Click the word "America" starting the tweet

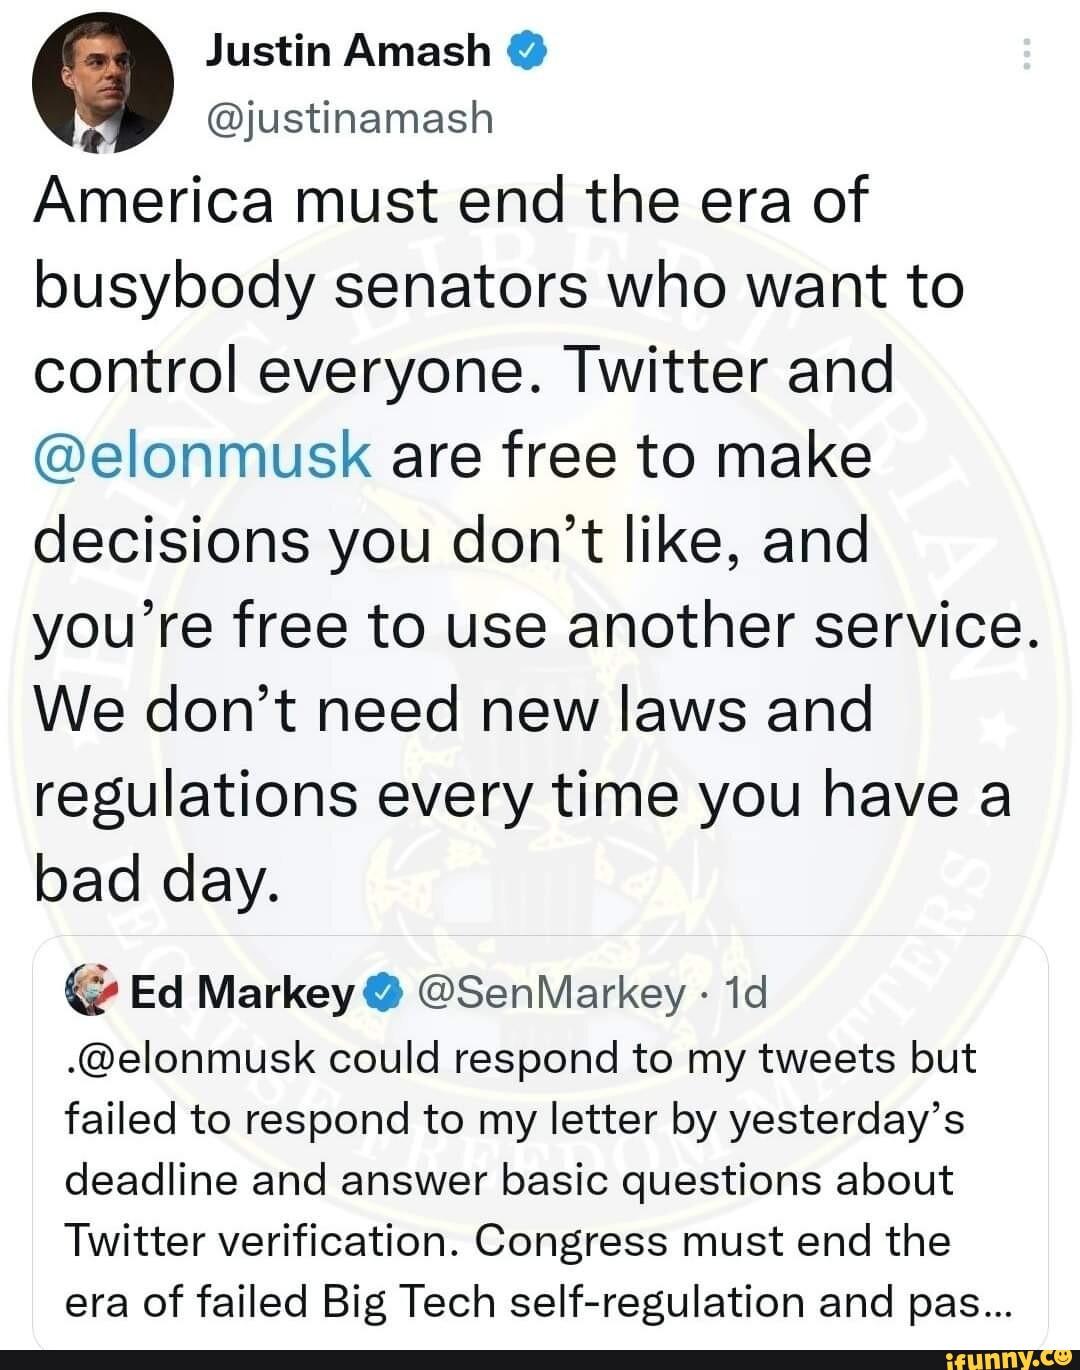coord(153,200)
